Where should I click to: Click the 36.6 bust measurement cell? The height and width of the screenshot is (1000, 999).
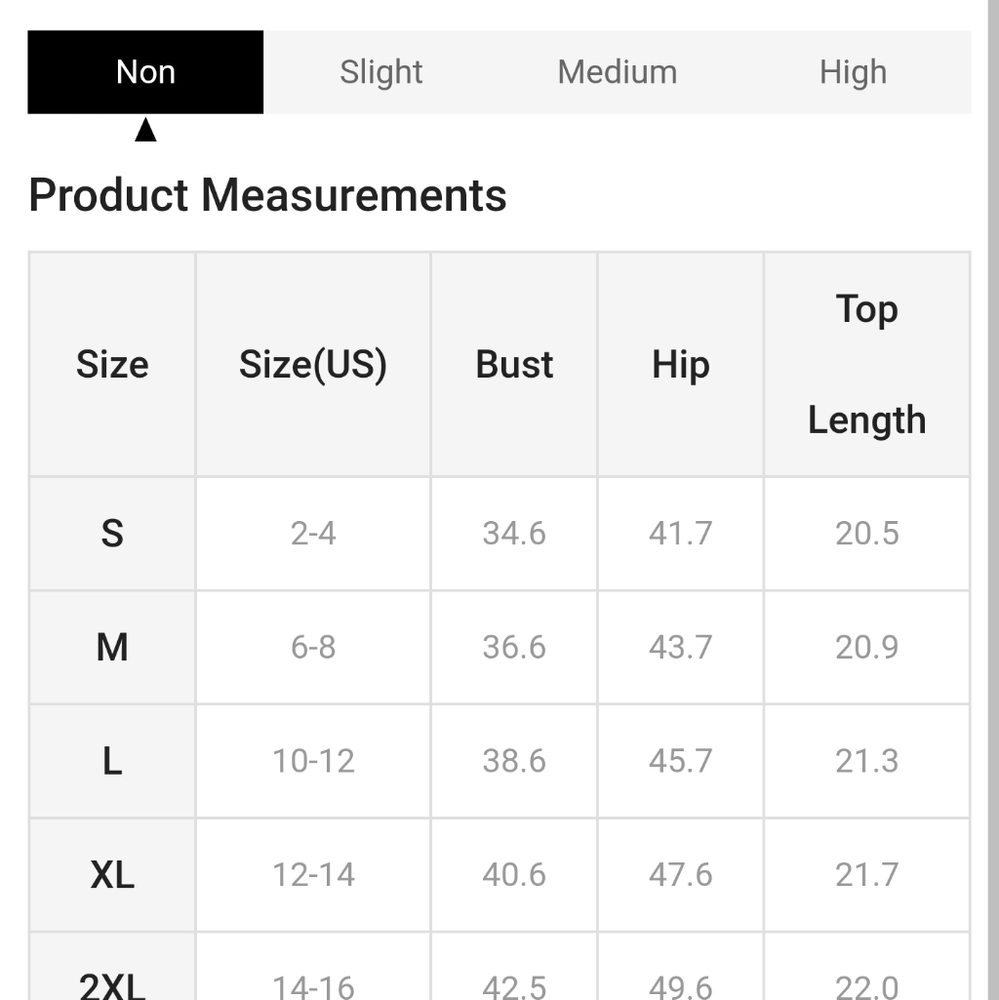514,647
